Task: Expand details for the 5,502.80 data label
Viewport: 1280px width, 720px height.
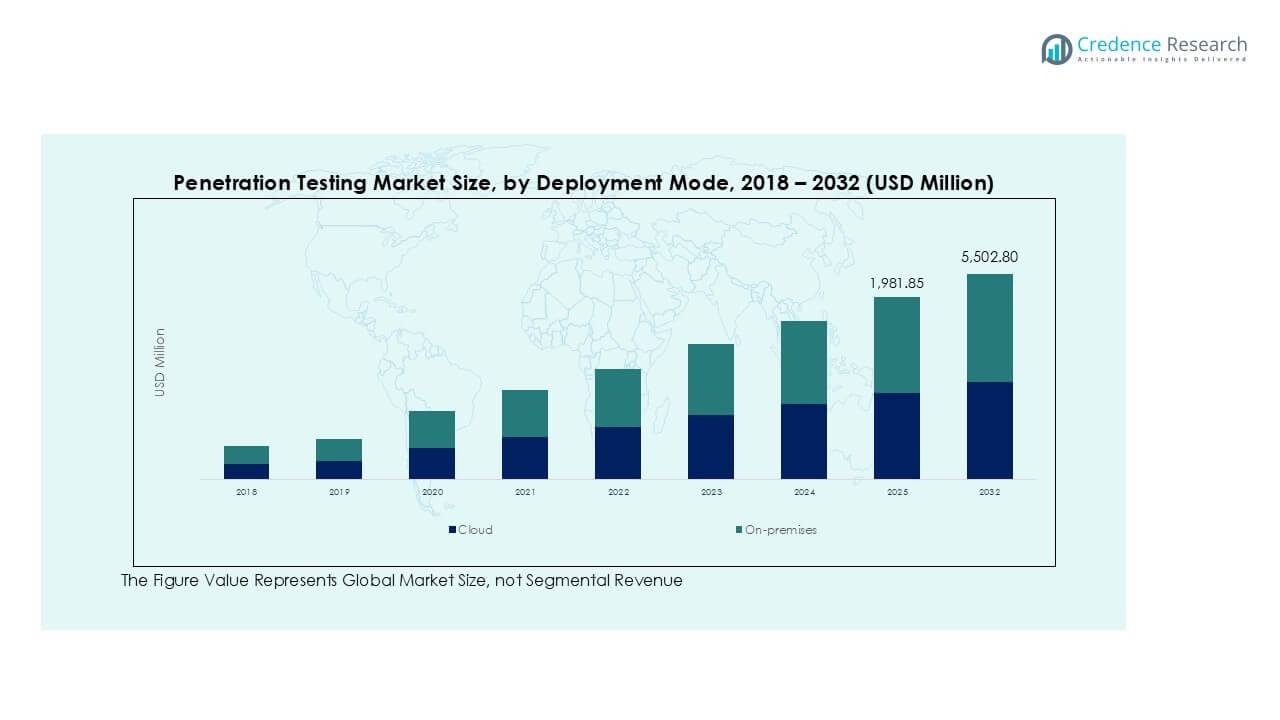Action: (x=989, y=257)
